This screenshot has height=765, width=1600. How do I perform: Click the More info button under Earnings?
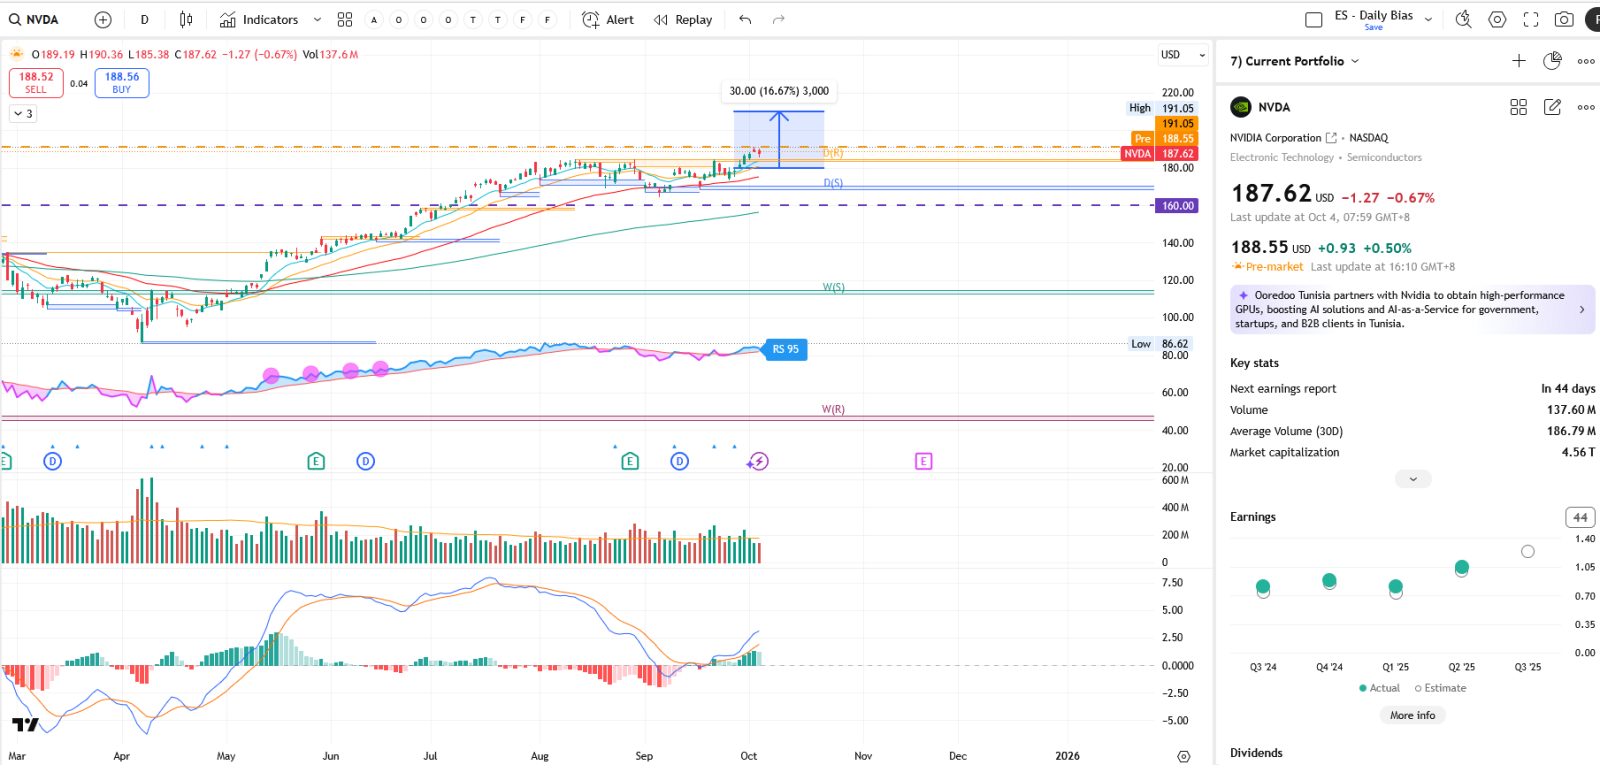(x=1412, y=715)
